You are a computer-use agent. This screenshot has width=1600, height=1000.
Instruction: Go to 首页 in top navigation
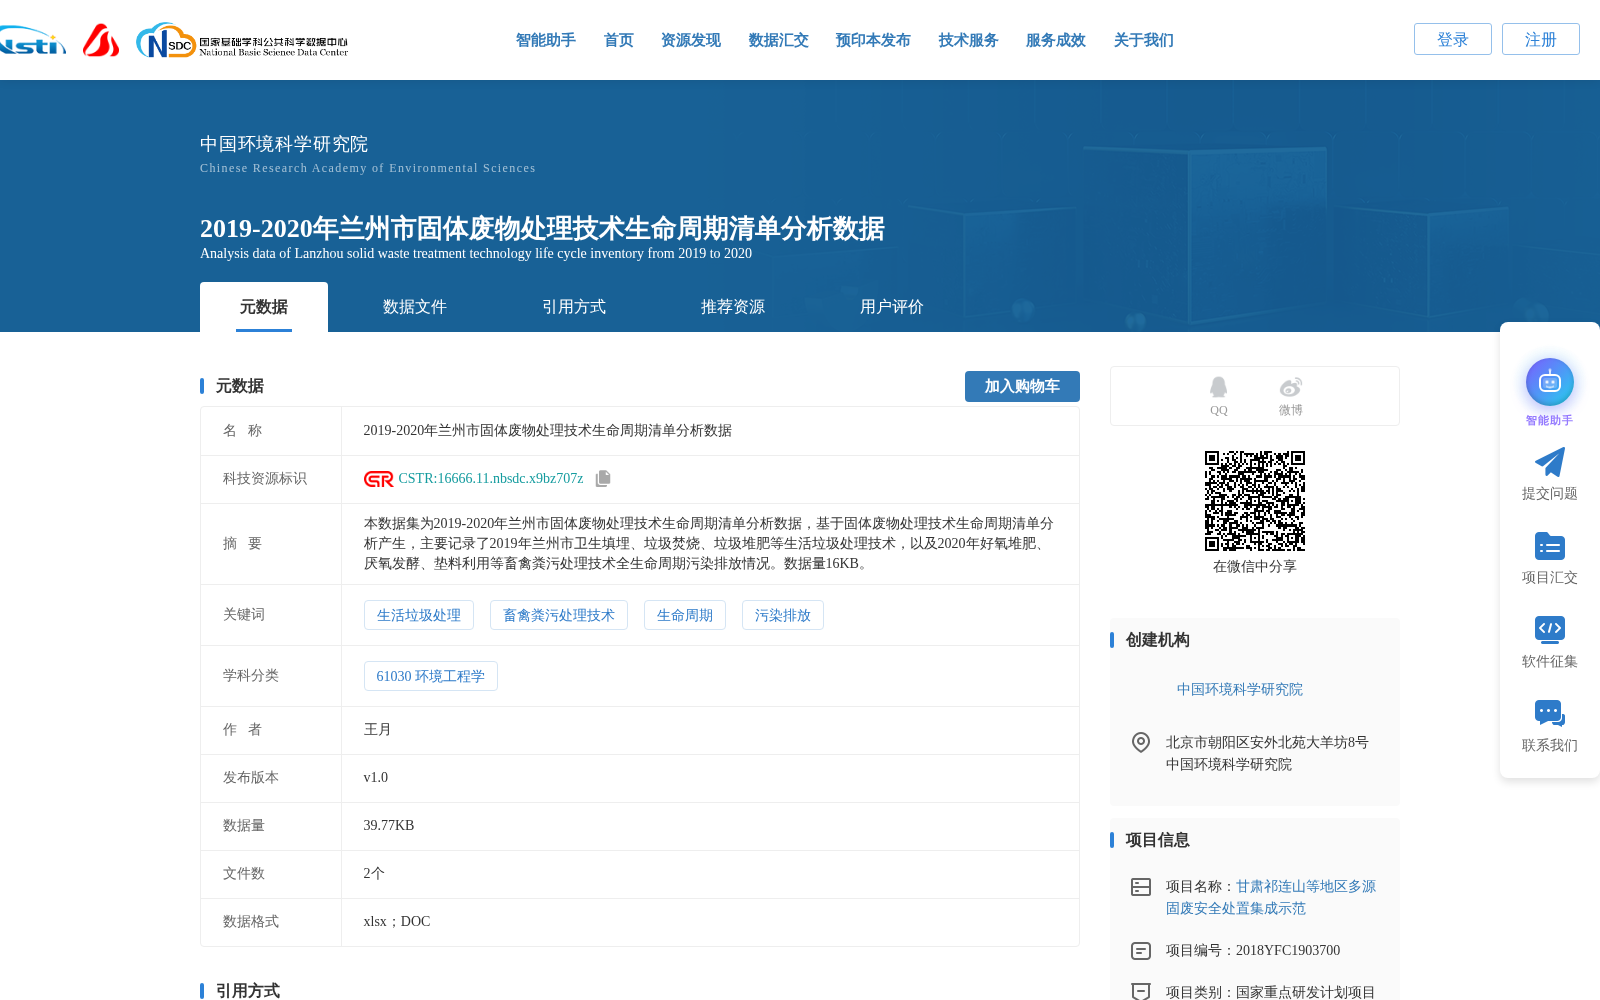(x=619, y=40)
